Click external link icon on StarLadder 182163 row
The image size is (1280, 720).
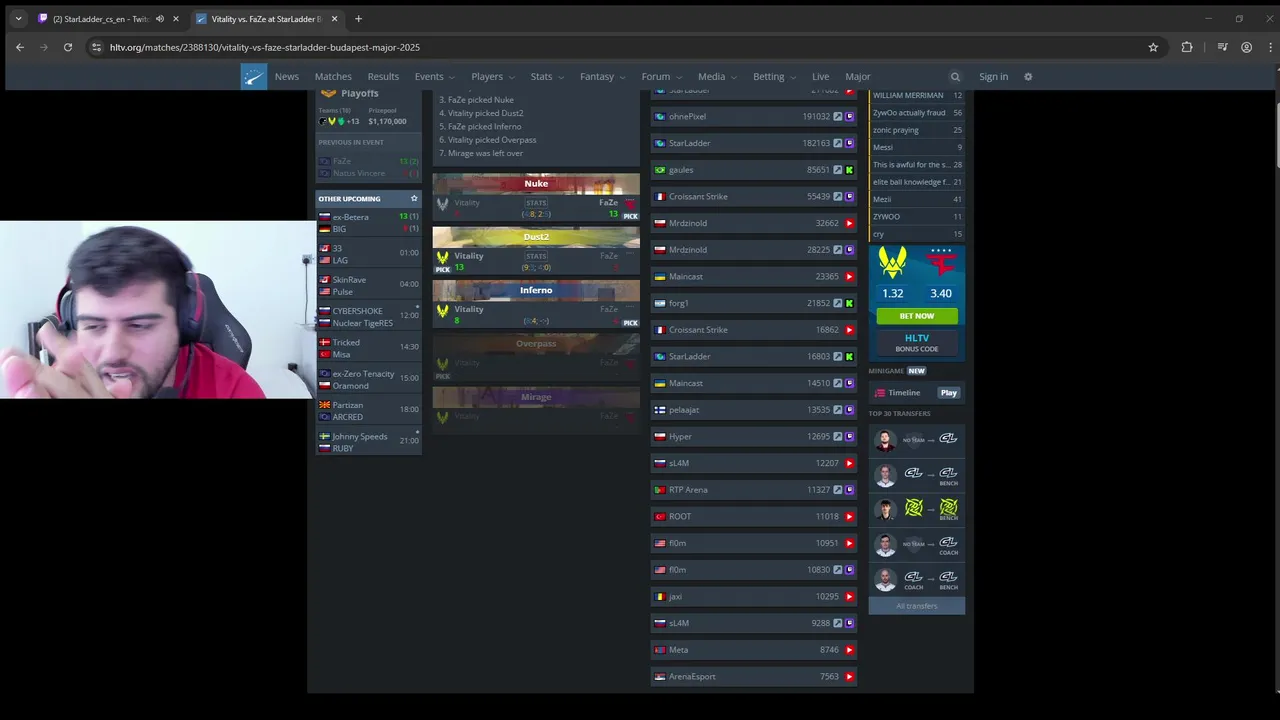point(838,143)
